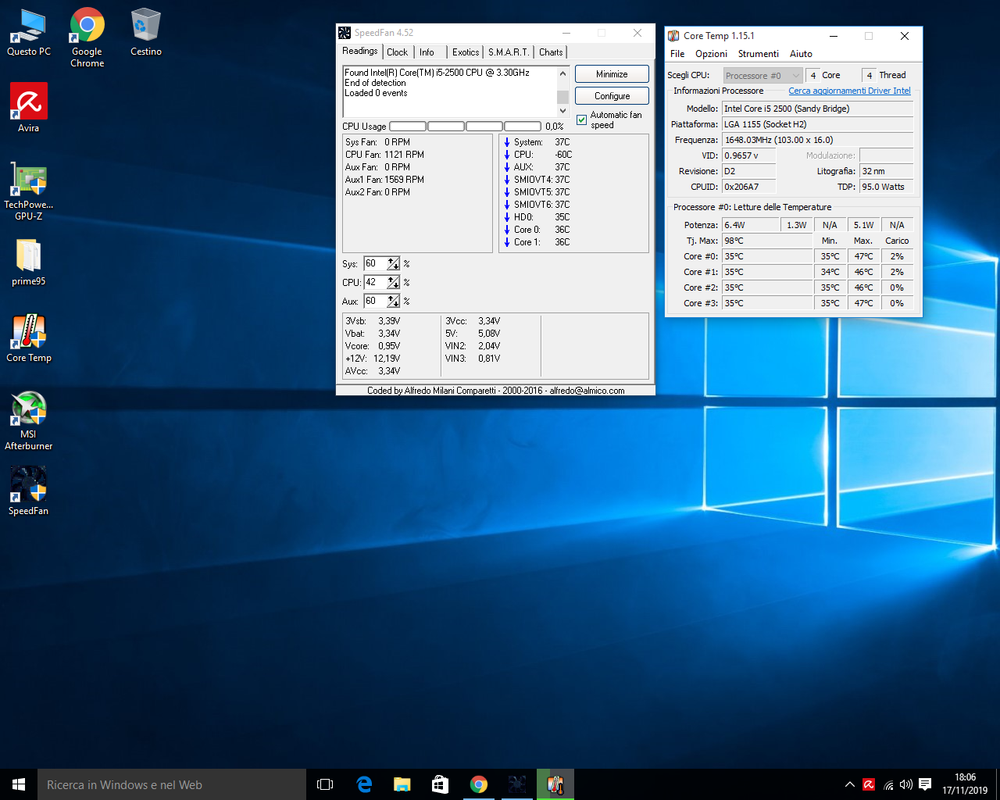
Task: Open the prime95 folder on the desktop
Action: click(29, 262)
